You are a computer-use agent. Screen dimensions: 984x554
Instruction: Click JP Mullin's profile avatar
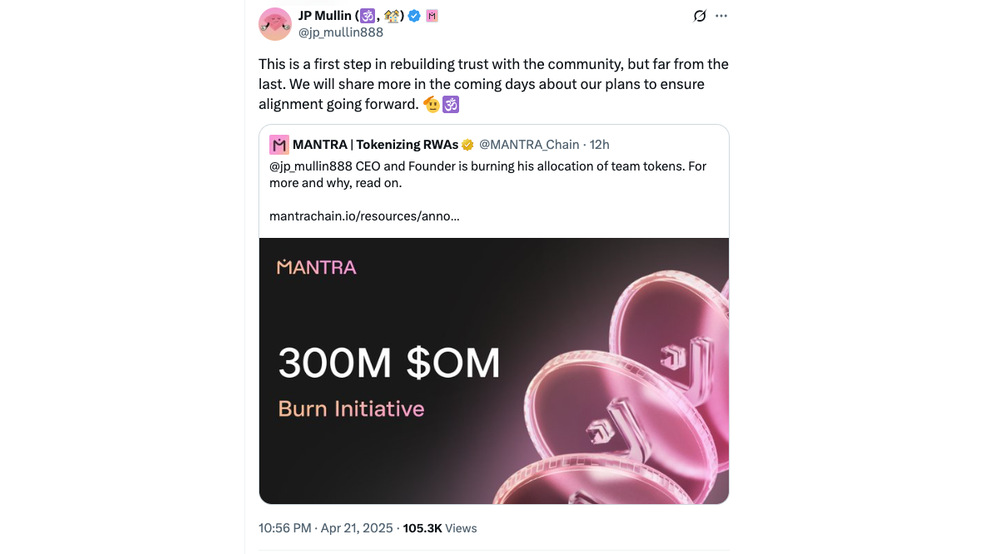tap(275, 24)
